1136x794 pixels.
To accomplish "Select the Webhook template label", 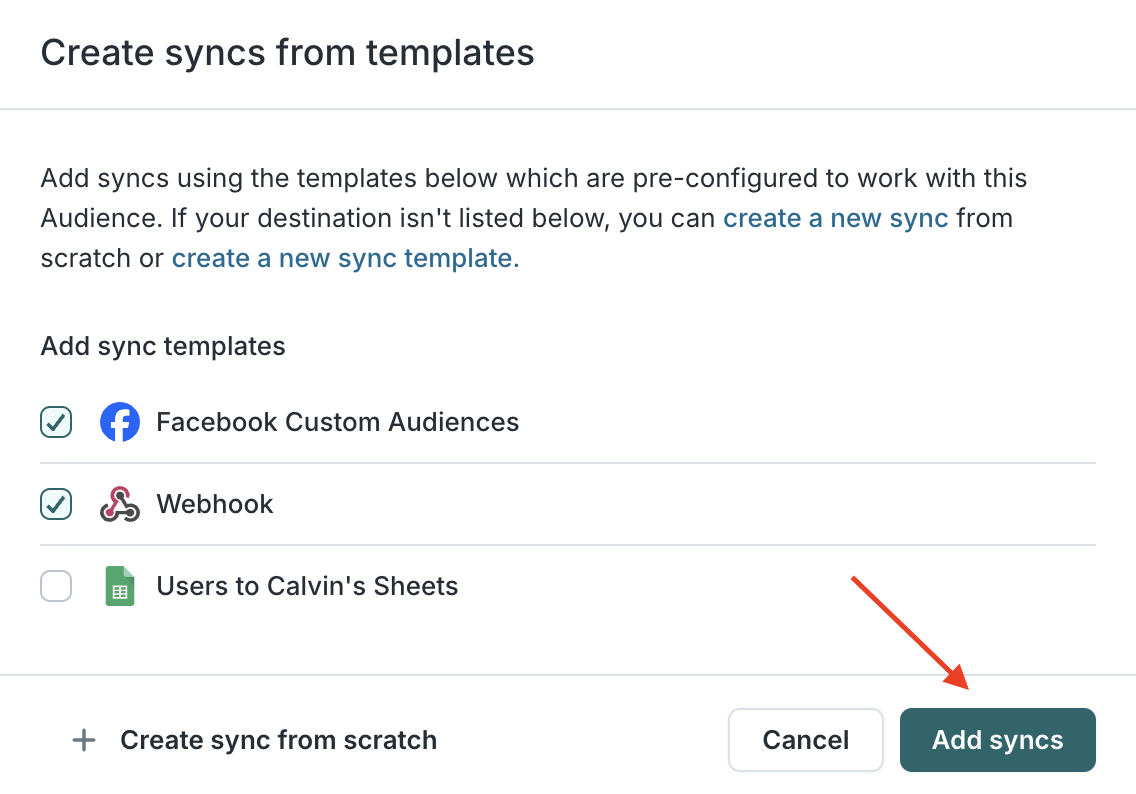I will pos(215,504).
